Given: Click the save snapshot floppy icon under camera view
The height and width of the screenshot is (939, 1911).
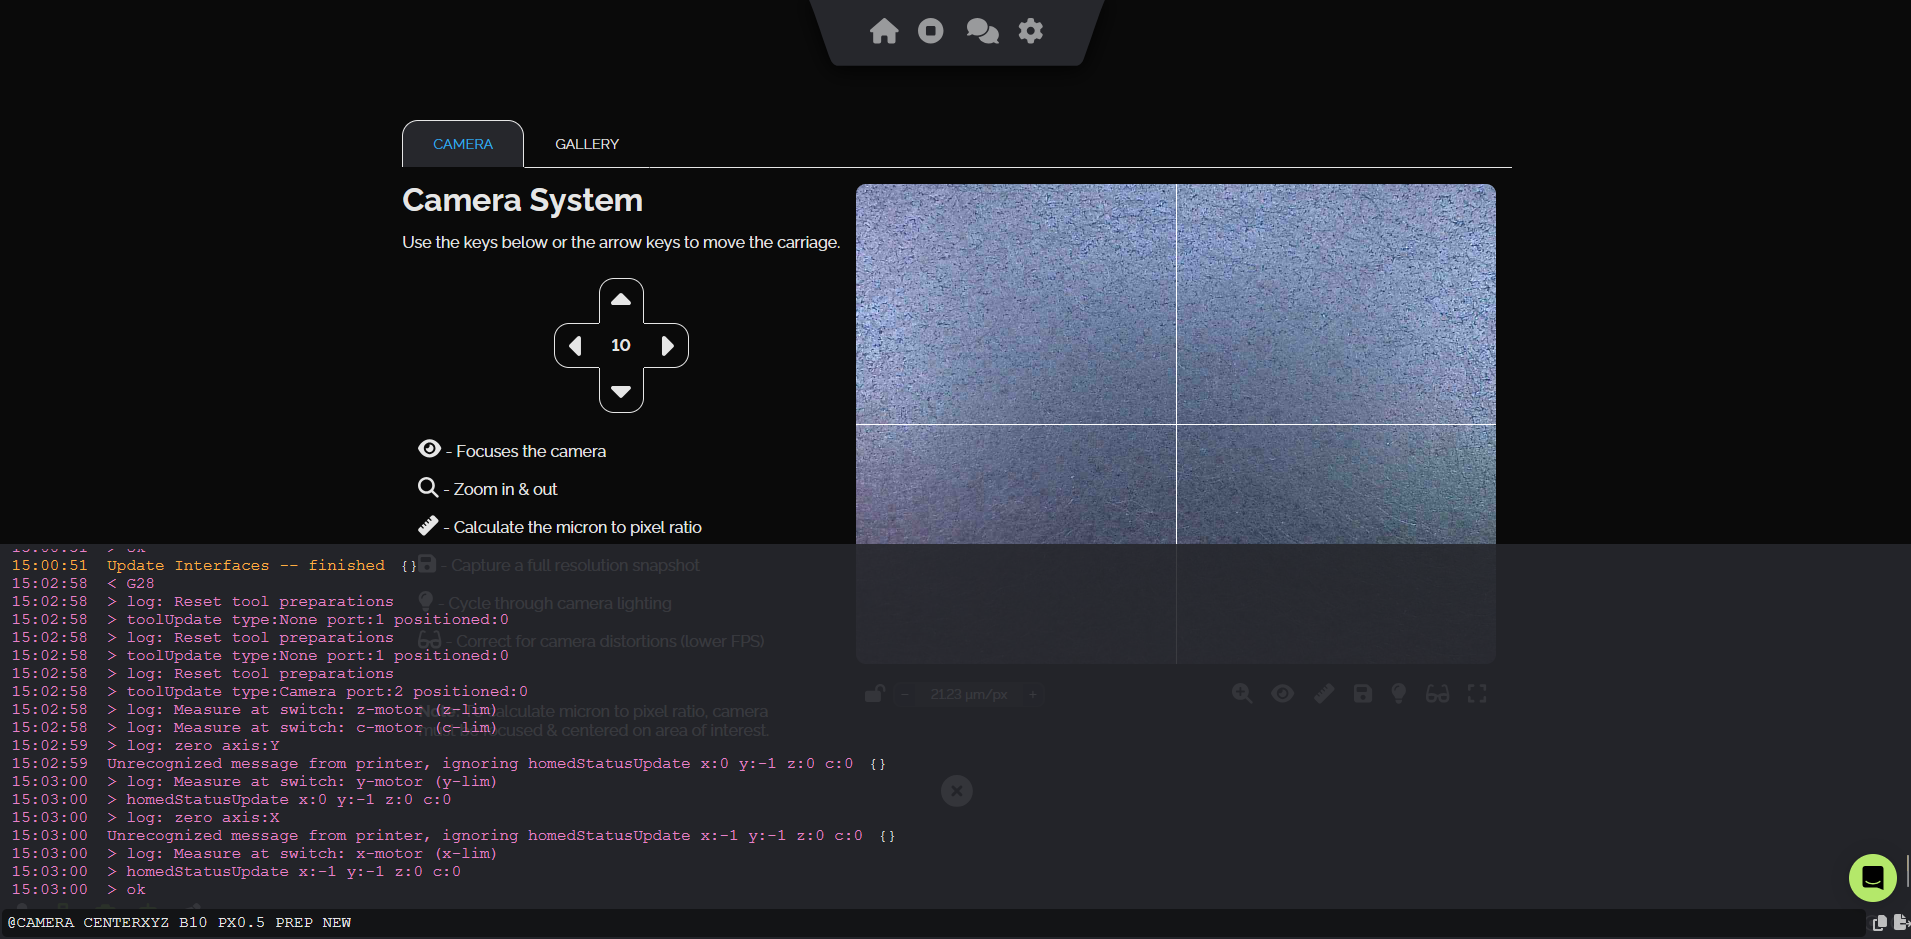Looking at the screenshot, I should 1362,693.
